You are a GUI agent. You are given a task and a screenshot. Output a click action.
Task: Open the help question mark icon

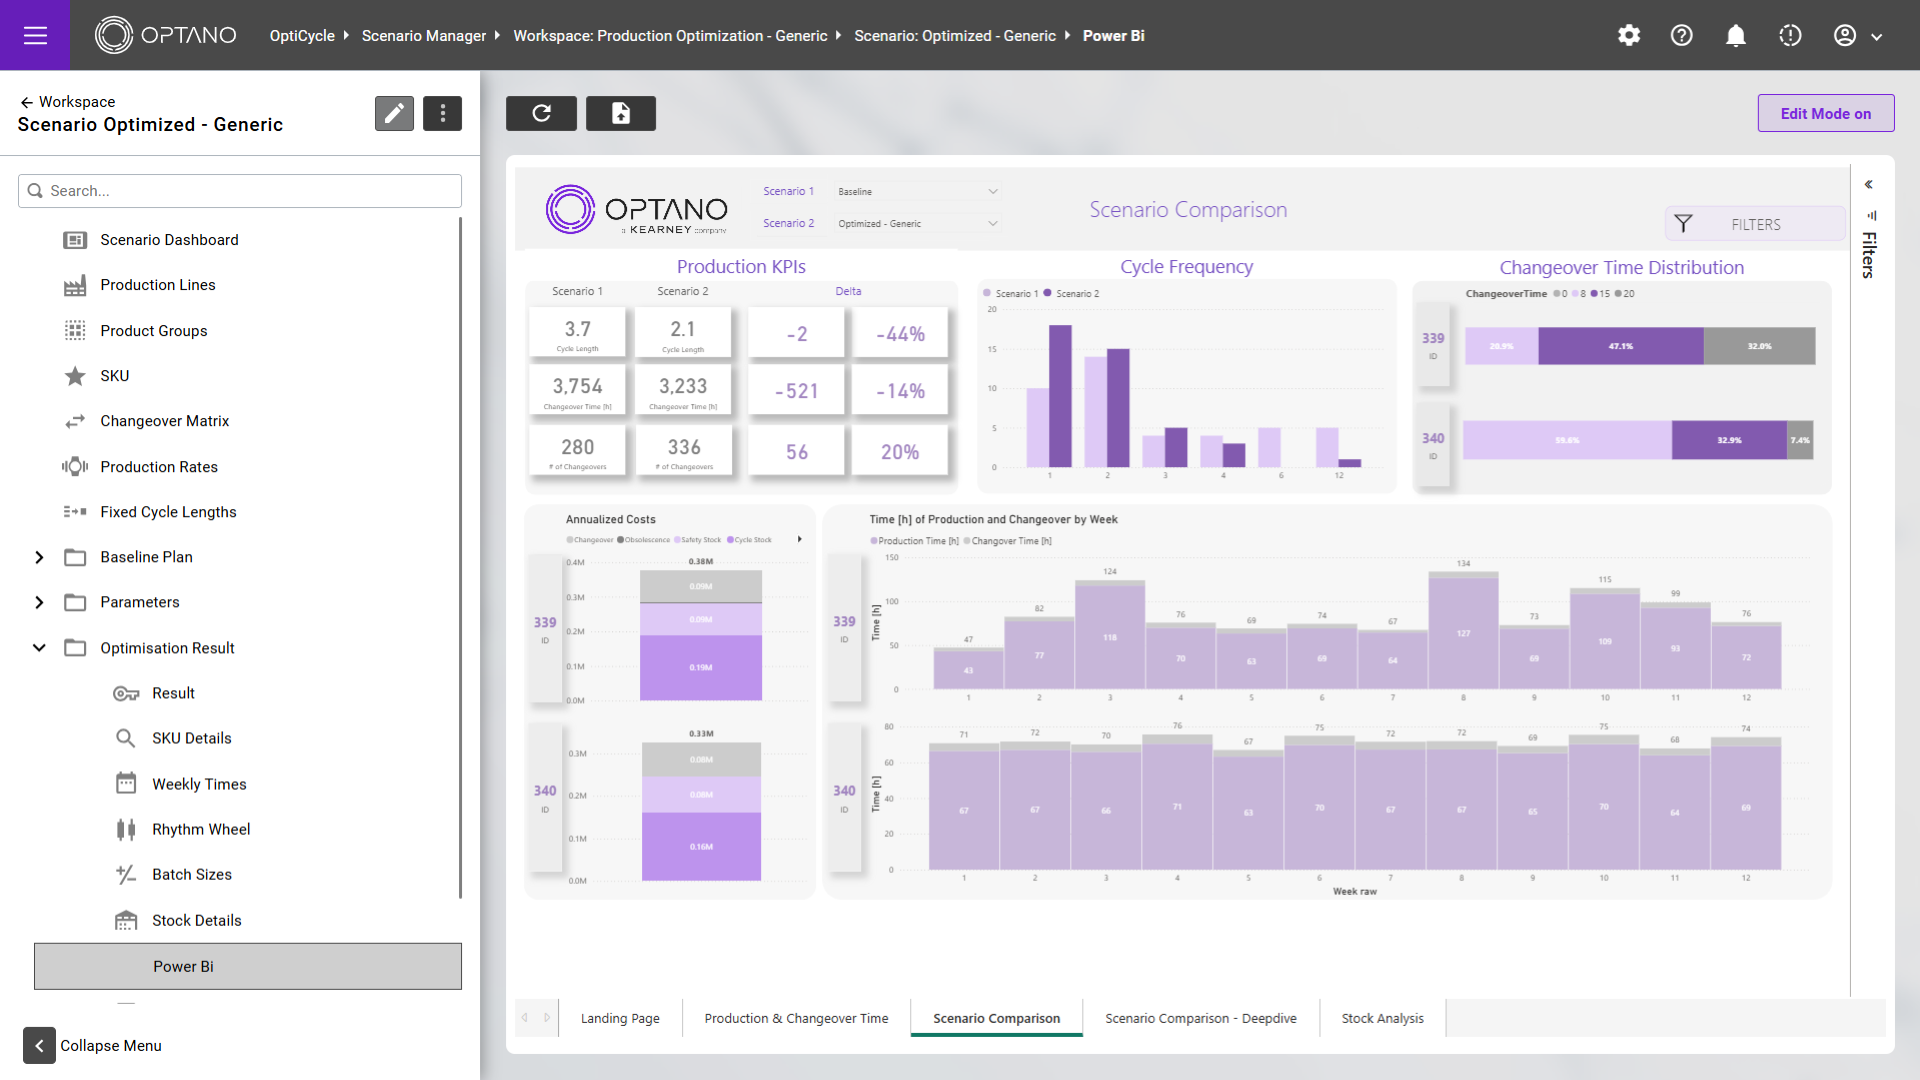tap(1682, 35)
